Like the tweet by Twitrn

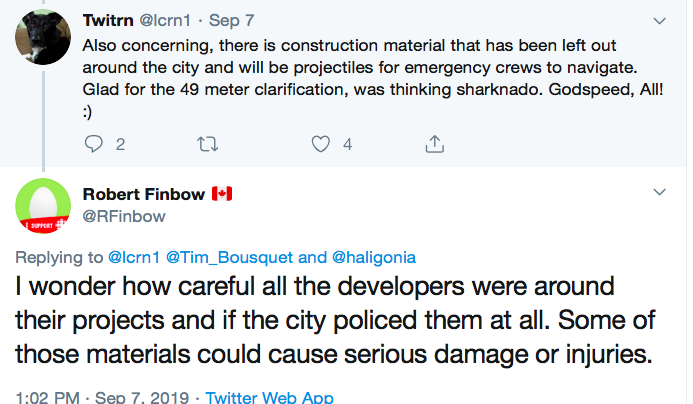[x=321, y=144]
